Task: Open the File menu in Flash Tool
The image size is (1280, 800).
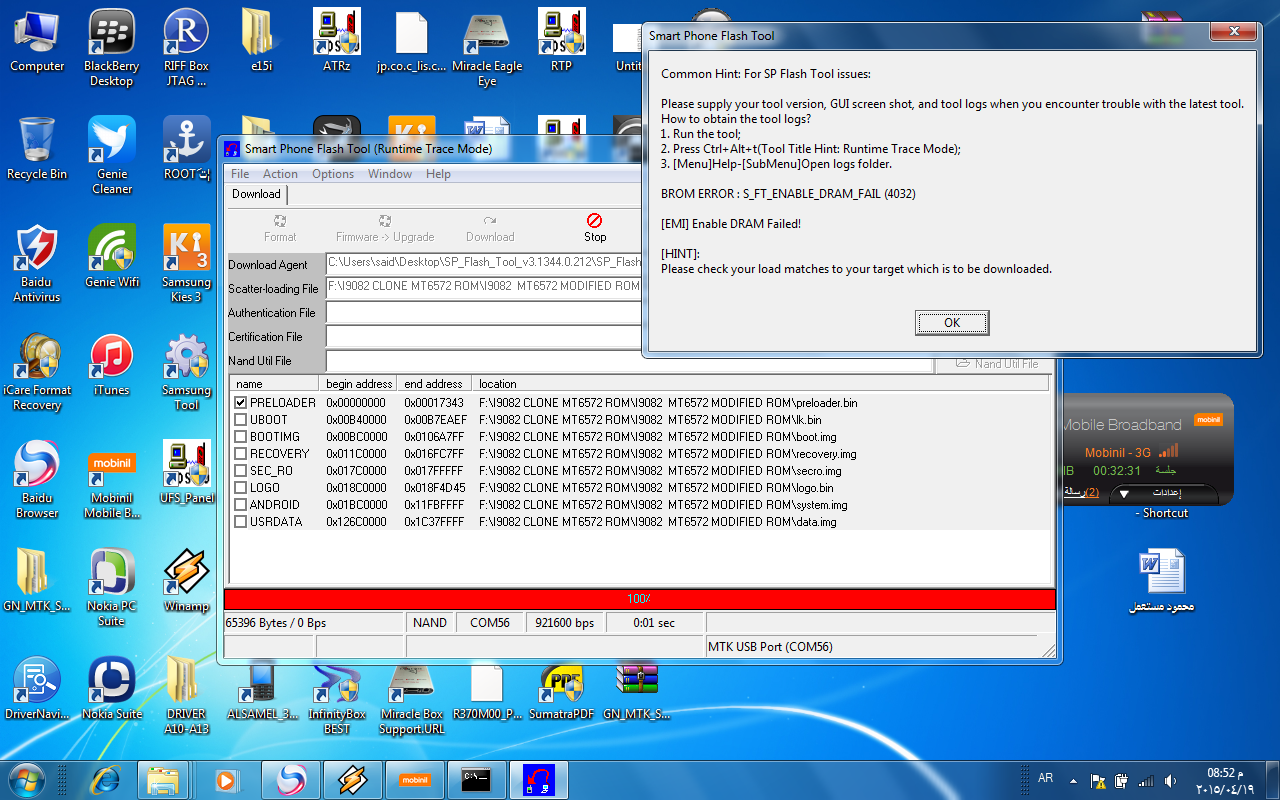Action: pos(240,174)
